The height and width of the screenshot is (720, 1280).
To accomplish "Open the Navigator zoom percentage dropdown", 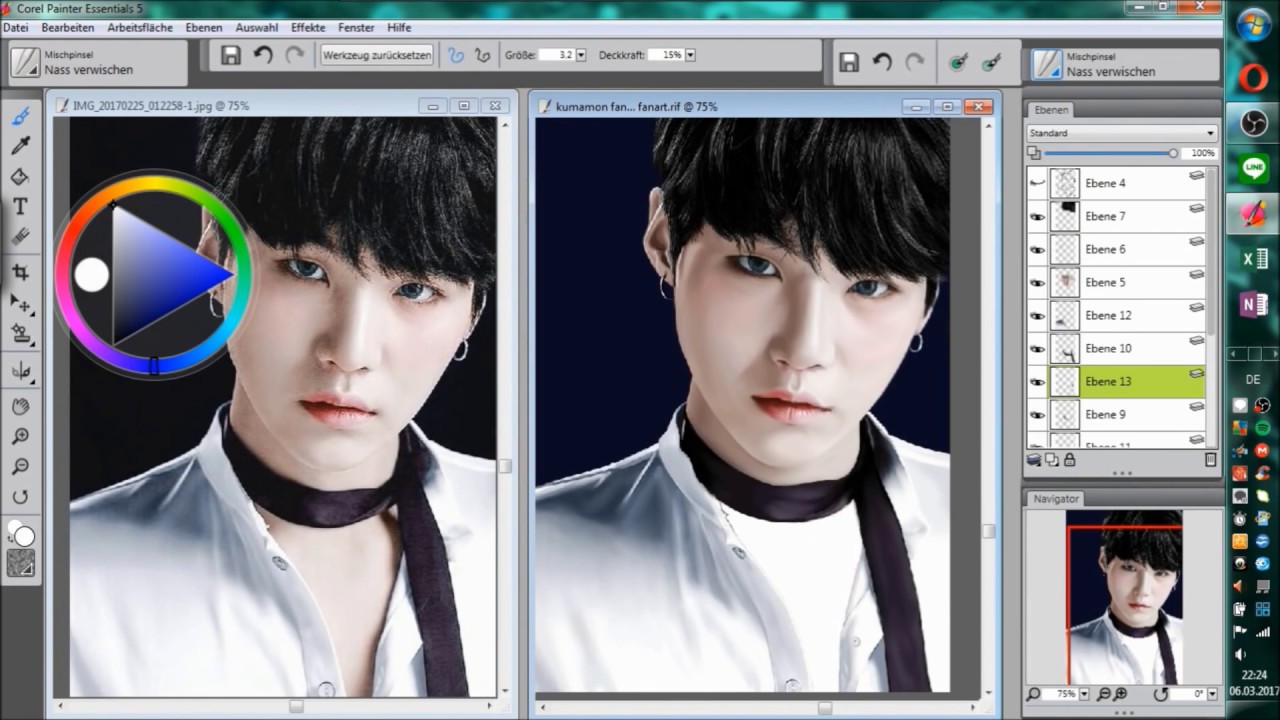I will click(1085, 694).
